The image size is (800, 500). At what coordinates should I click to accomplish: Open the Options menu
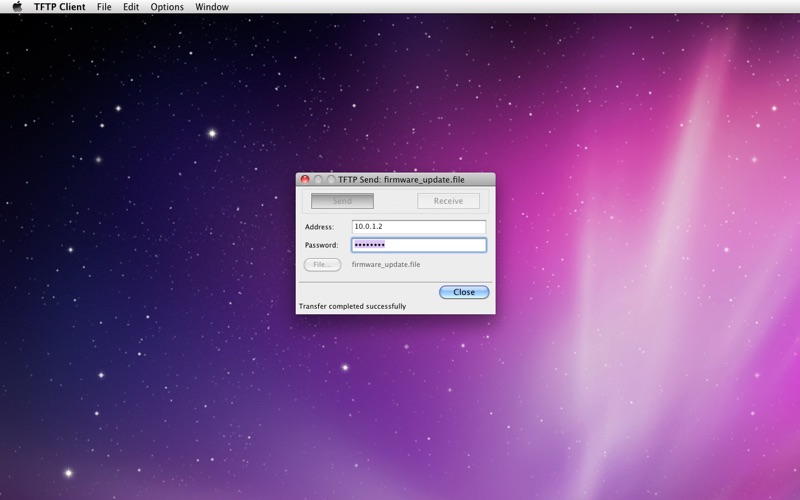167,7
